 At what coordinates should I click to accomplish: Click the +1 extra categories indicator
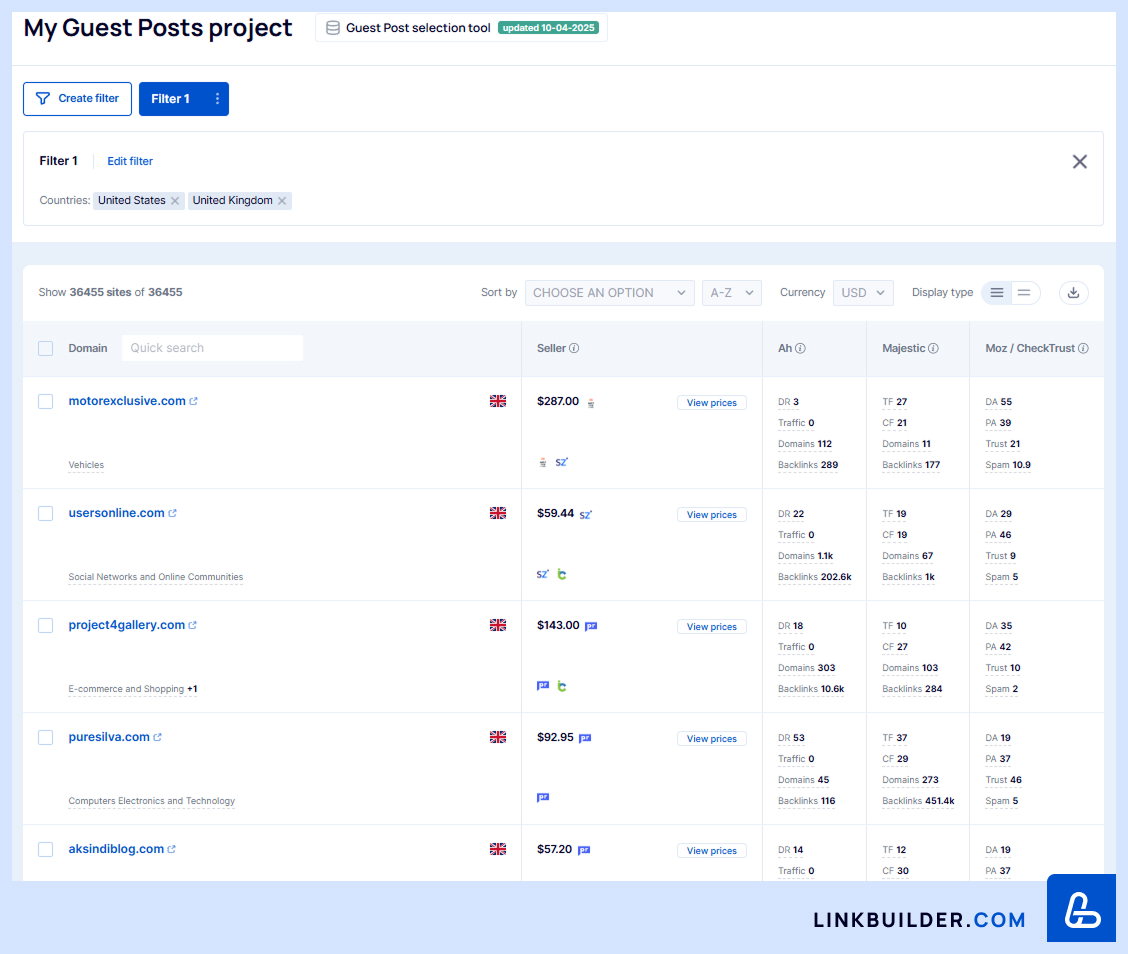tap(192, 689)
